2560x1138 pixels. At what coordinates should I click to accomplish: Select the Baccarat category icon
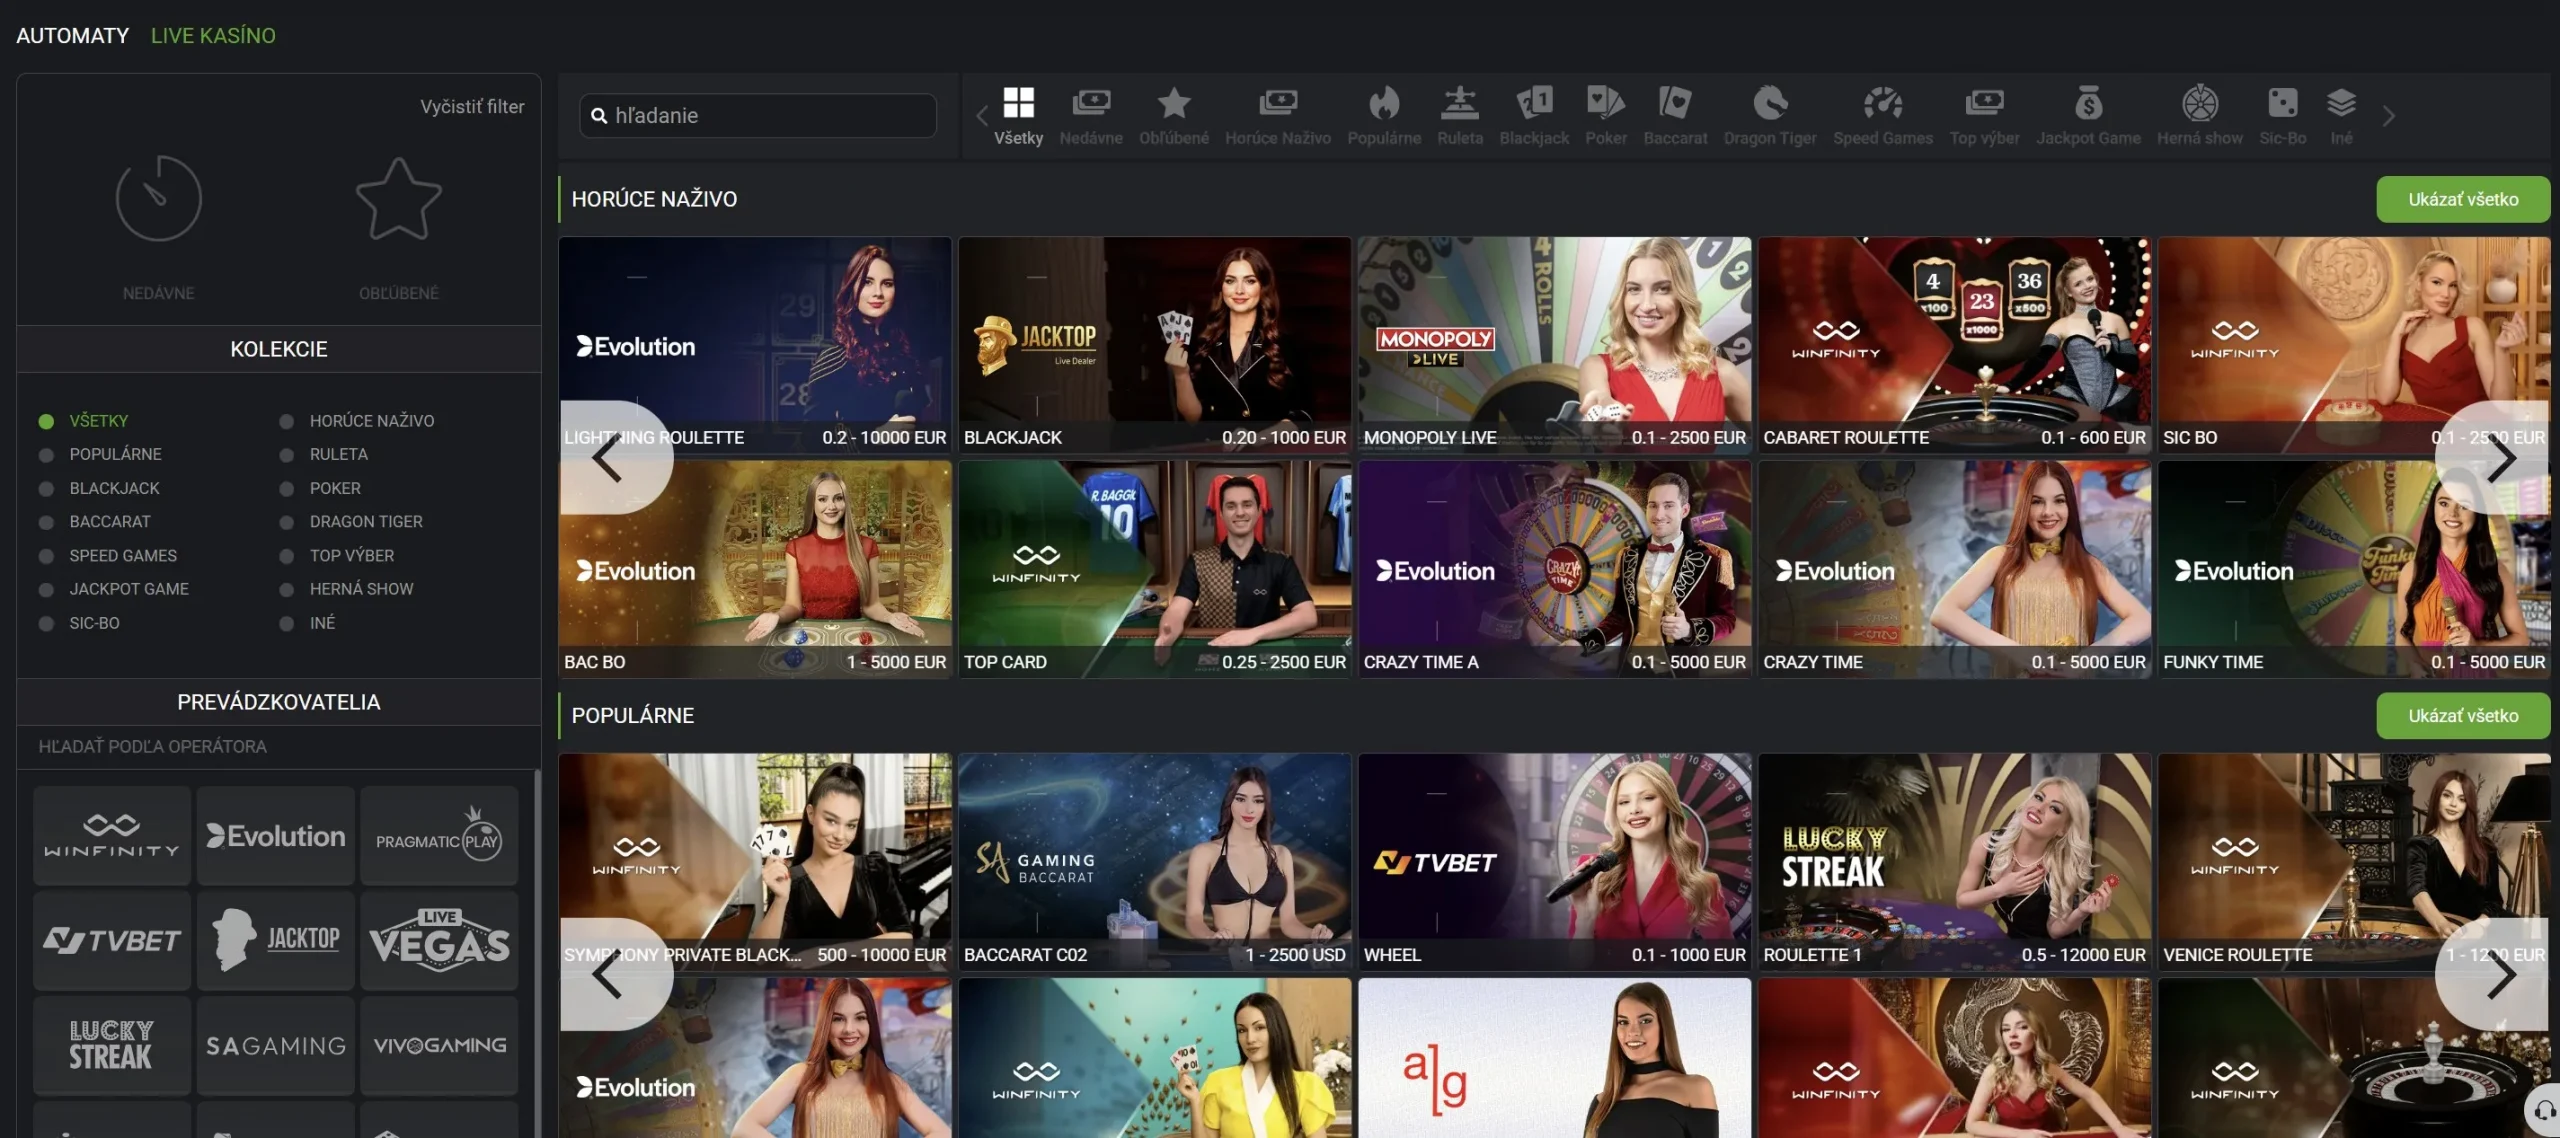point(1675,103)
